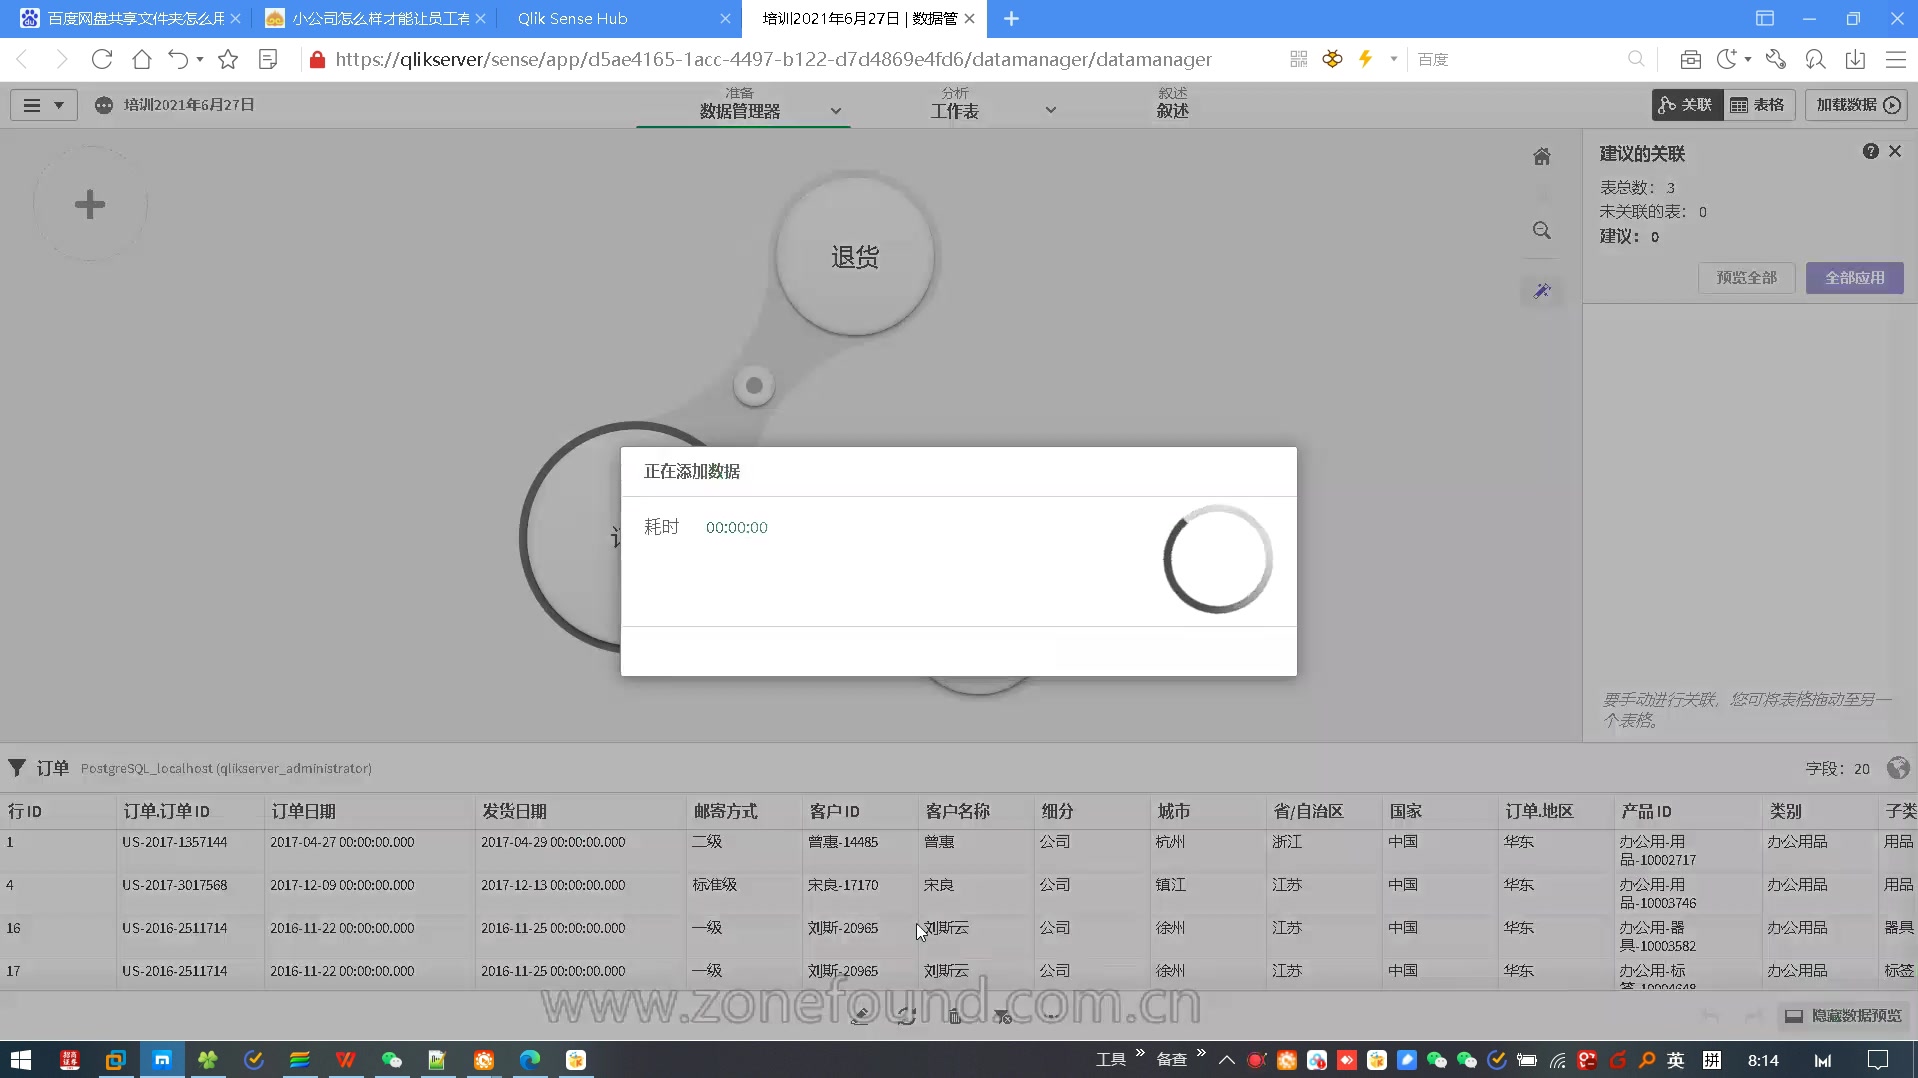Screen dimensions: 1918x1078
Task: Open the 数据管理器 prepare tab
Action: [x=739, y=104]
